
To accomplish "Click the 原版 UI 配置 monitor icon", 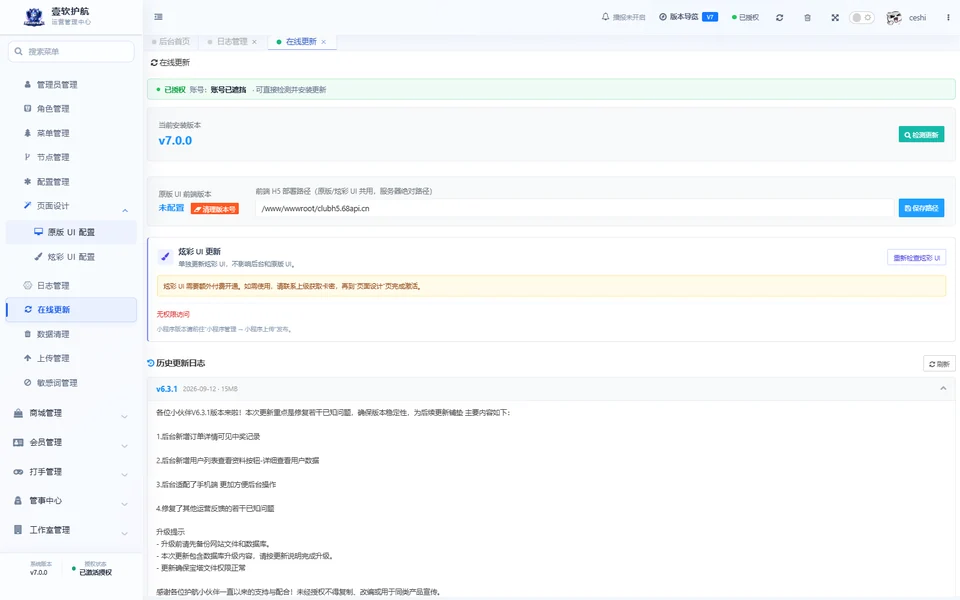I will pyautogui.click(x=39, y=232).
